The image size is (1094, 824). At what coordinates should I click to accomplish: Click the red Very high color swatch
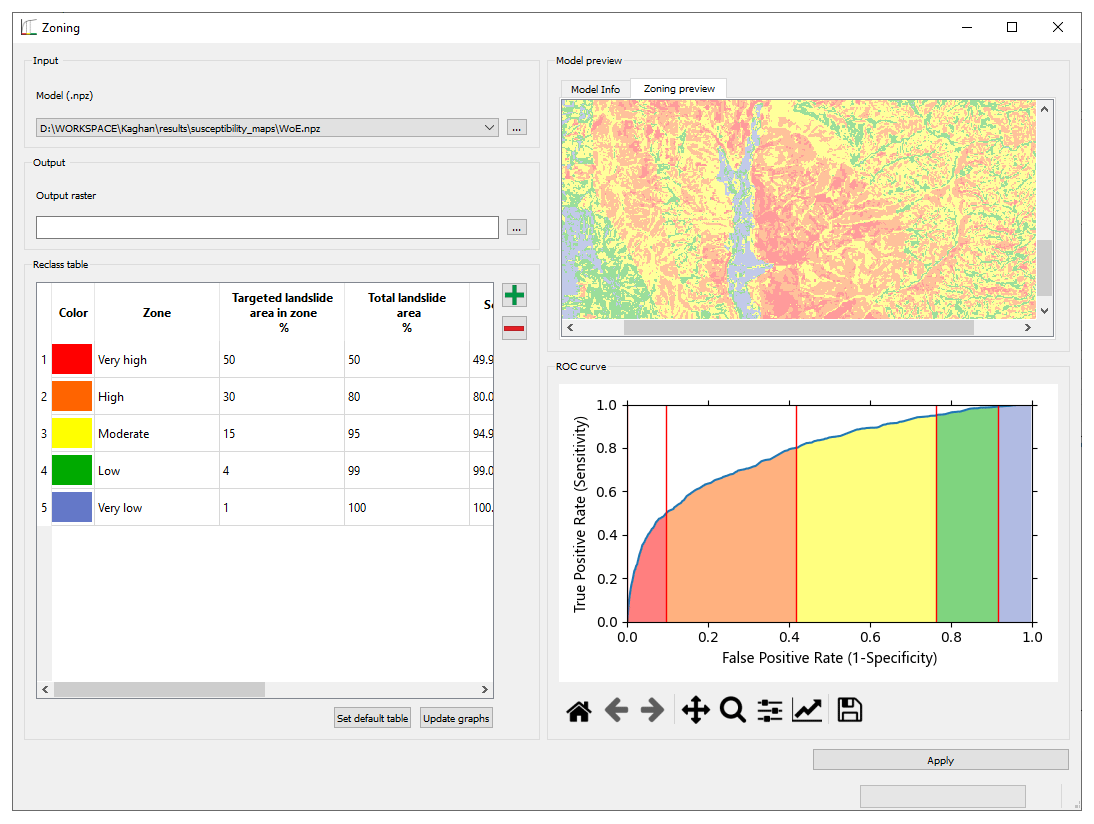coord(72,360)
